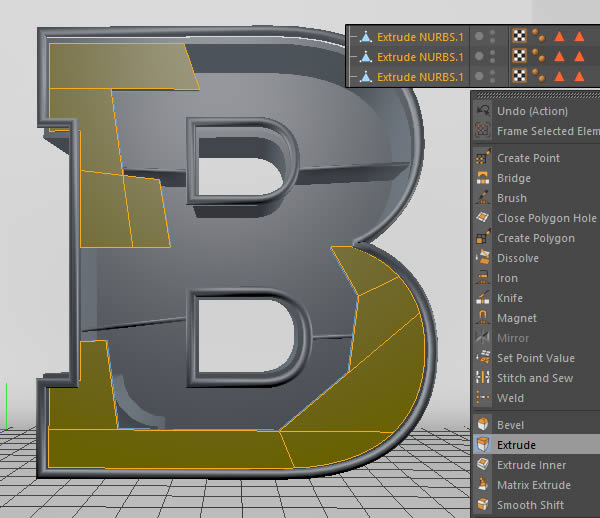
Task: Click the Close Polygon Hole icon
Action: 483,218
